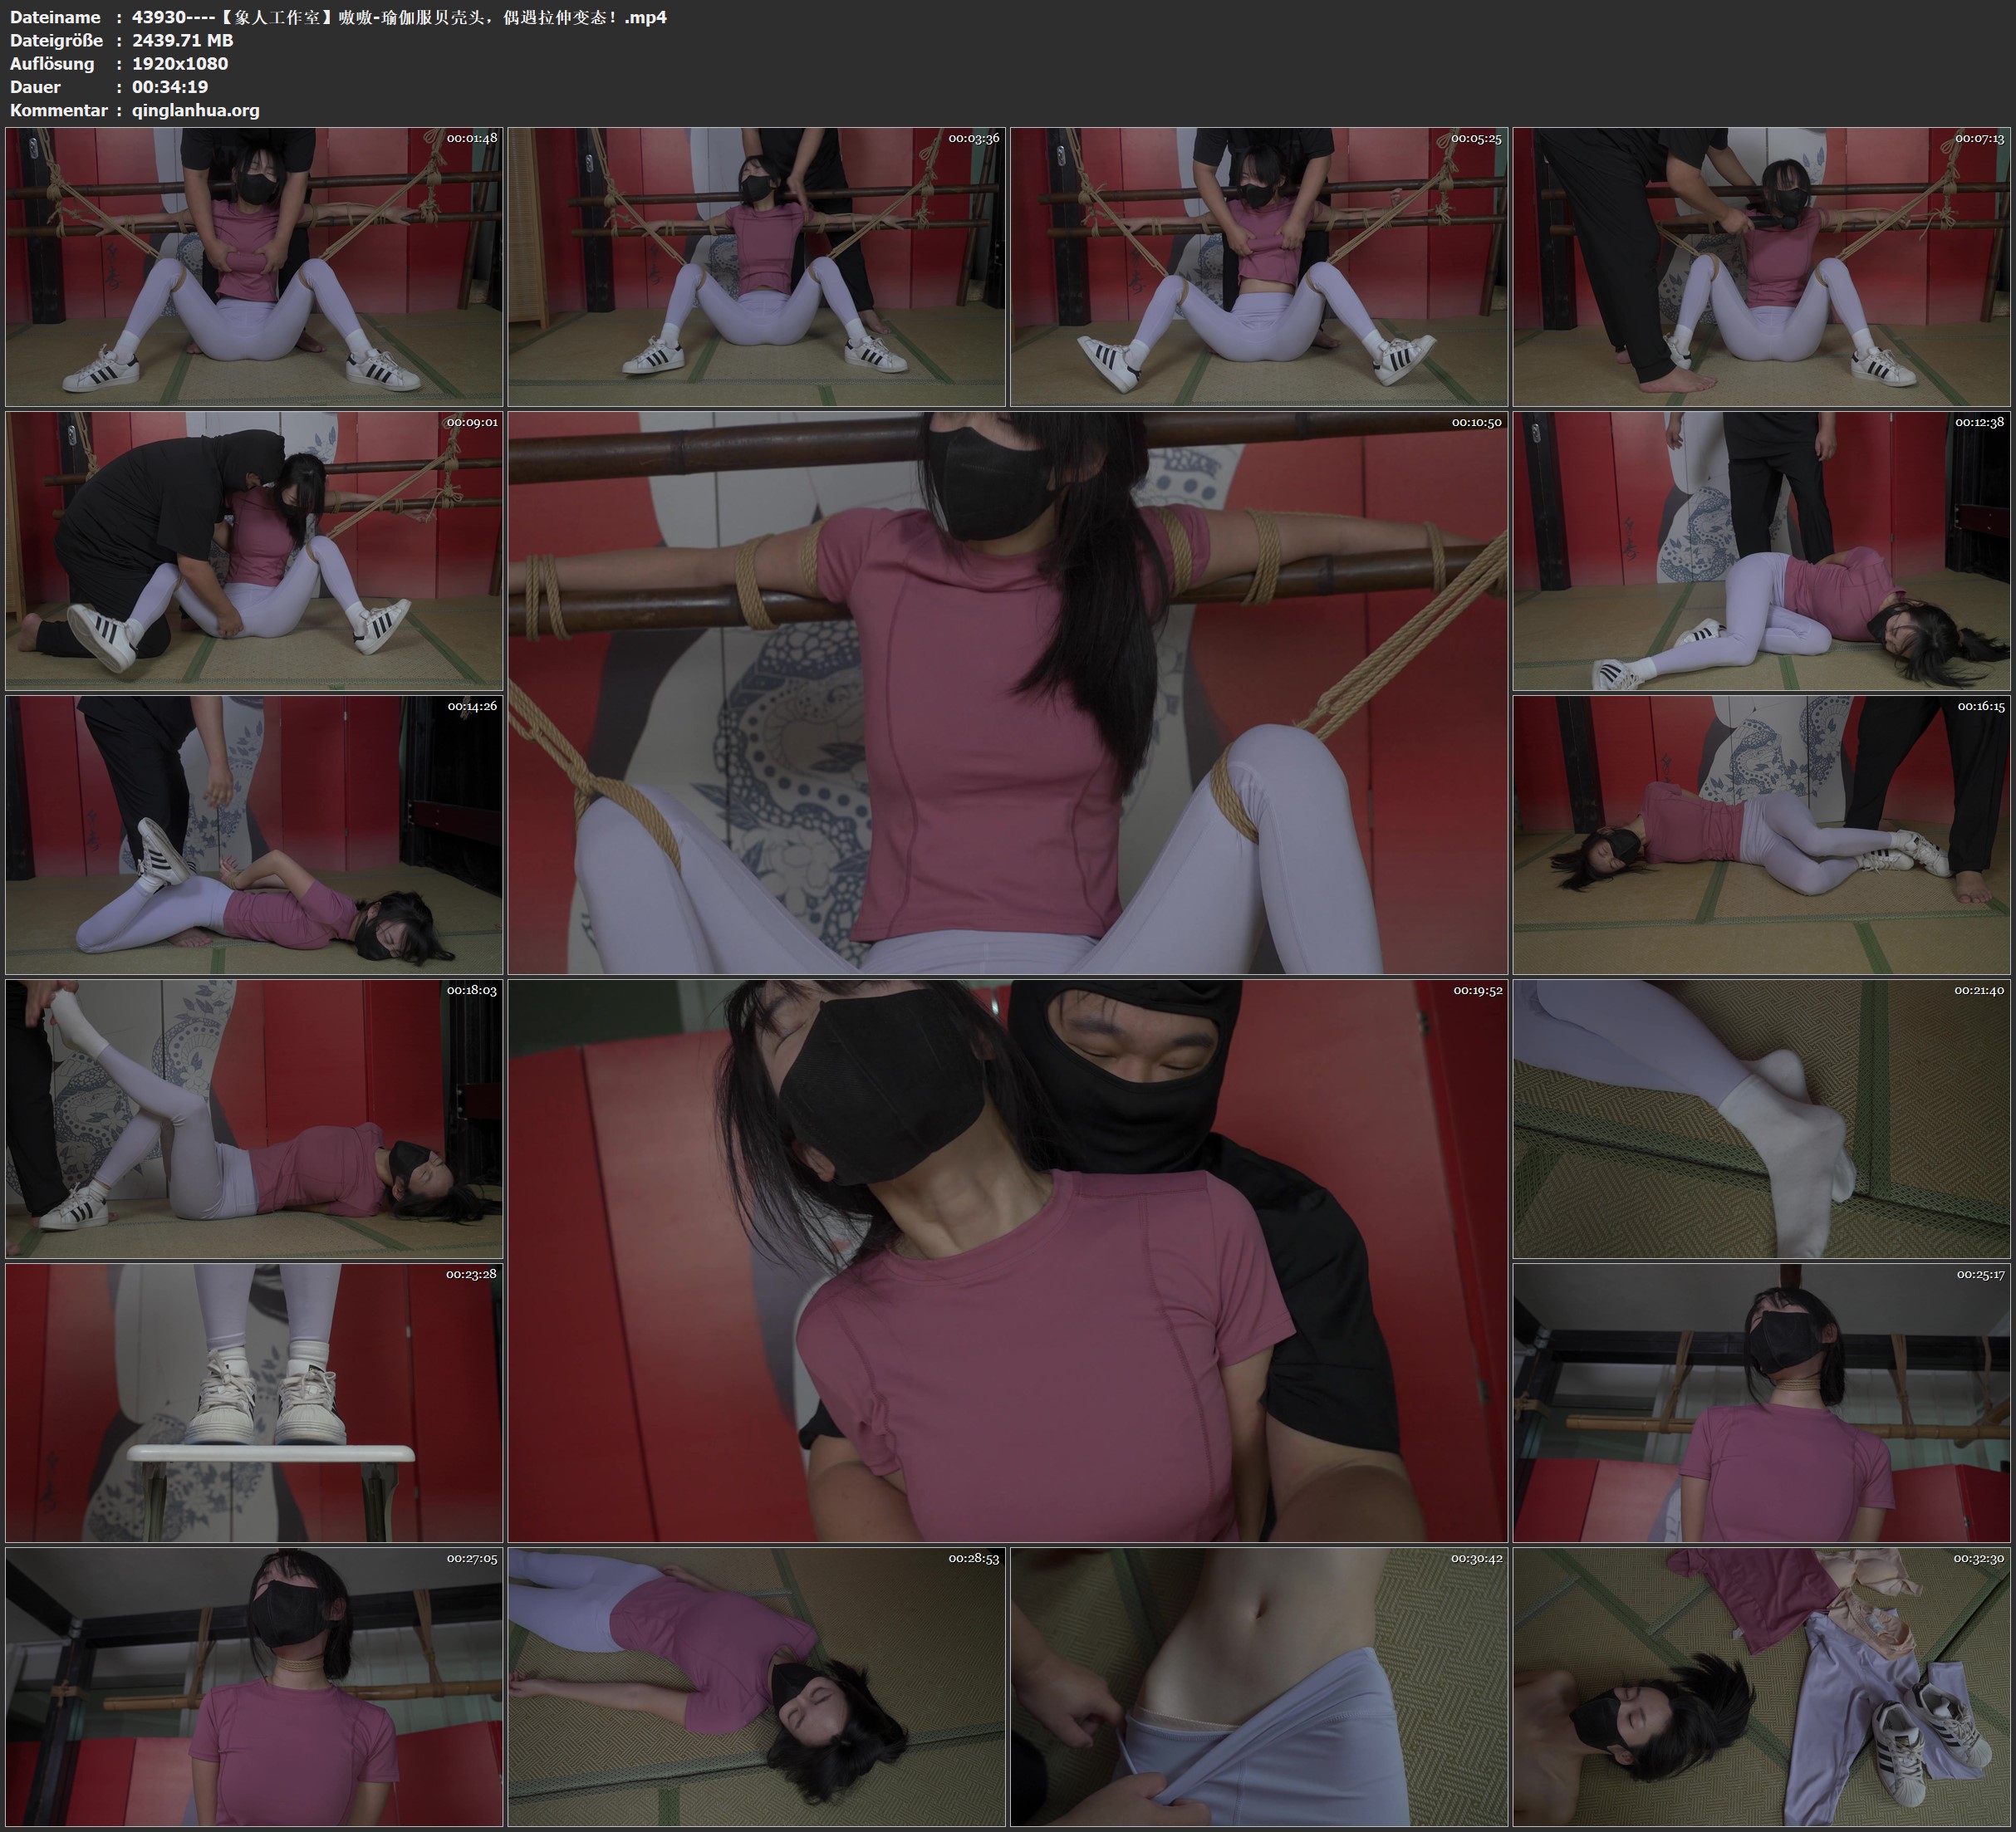
Task: Select the thumbnail labeled 00:09:01
Action: 254,550
